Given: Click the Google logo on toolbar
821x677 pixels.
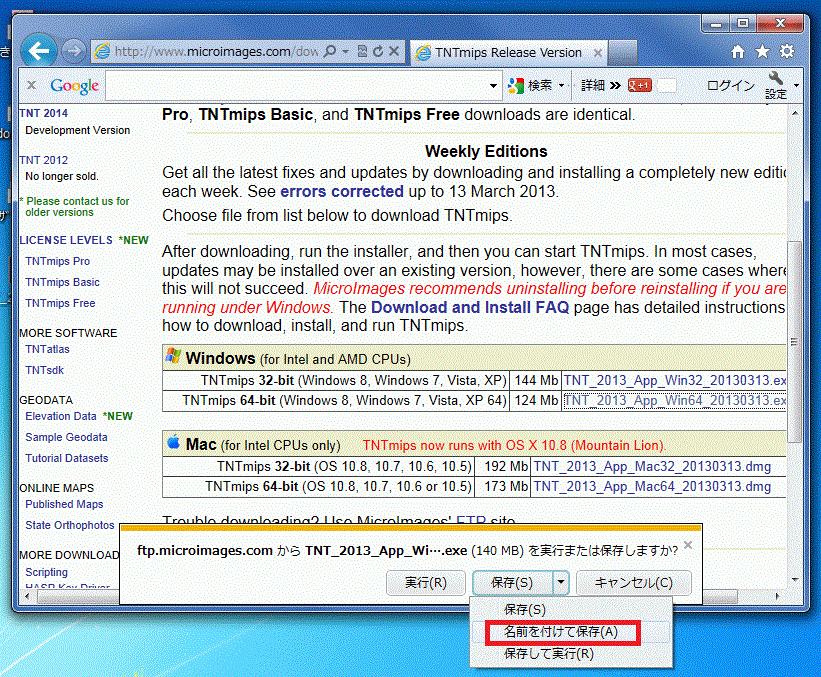Looking at the screenshot, I should pos(74,86).
